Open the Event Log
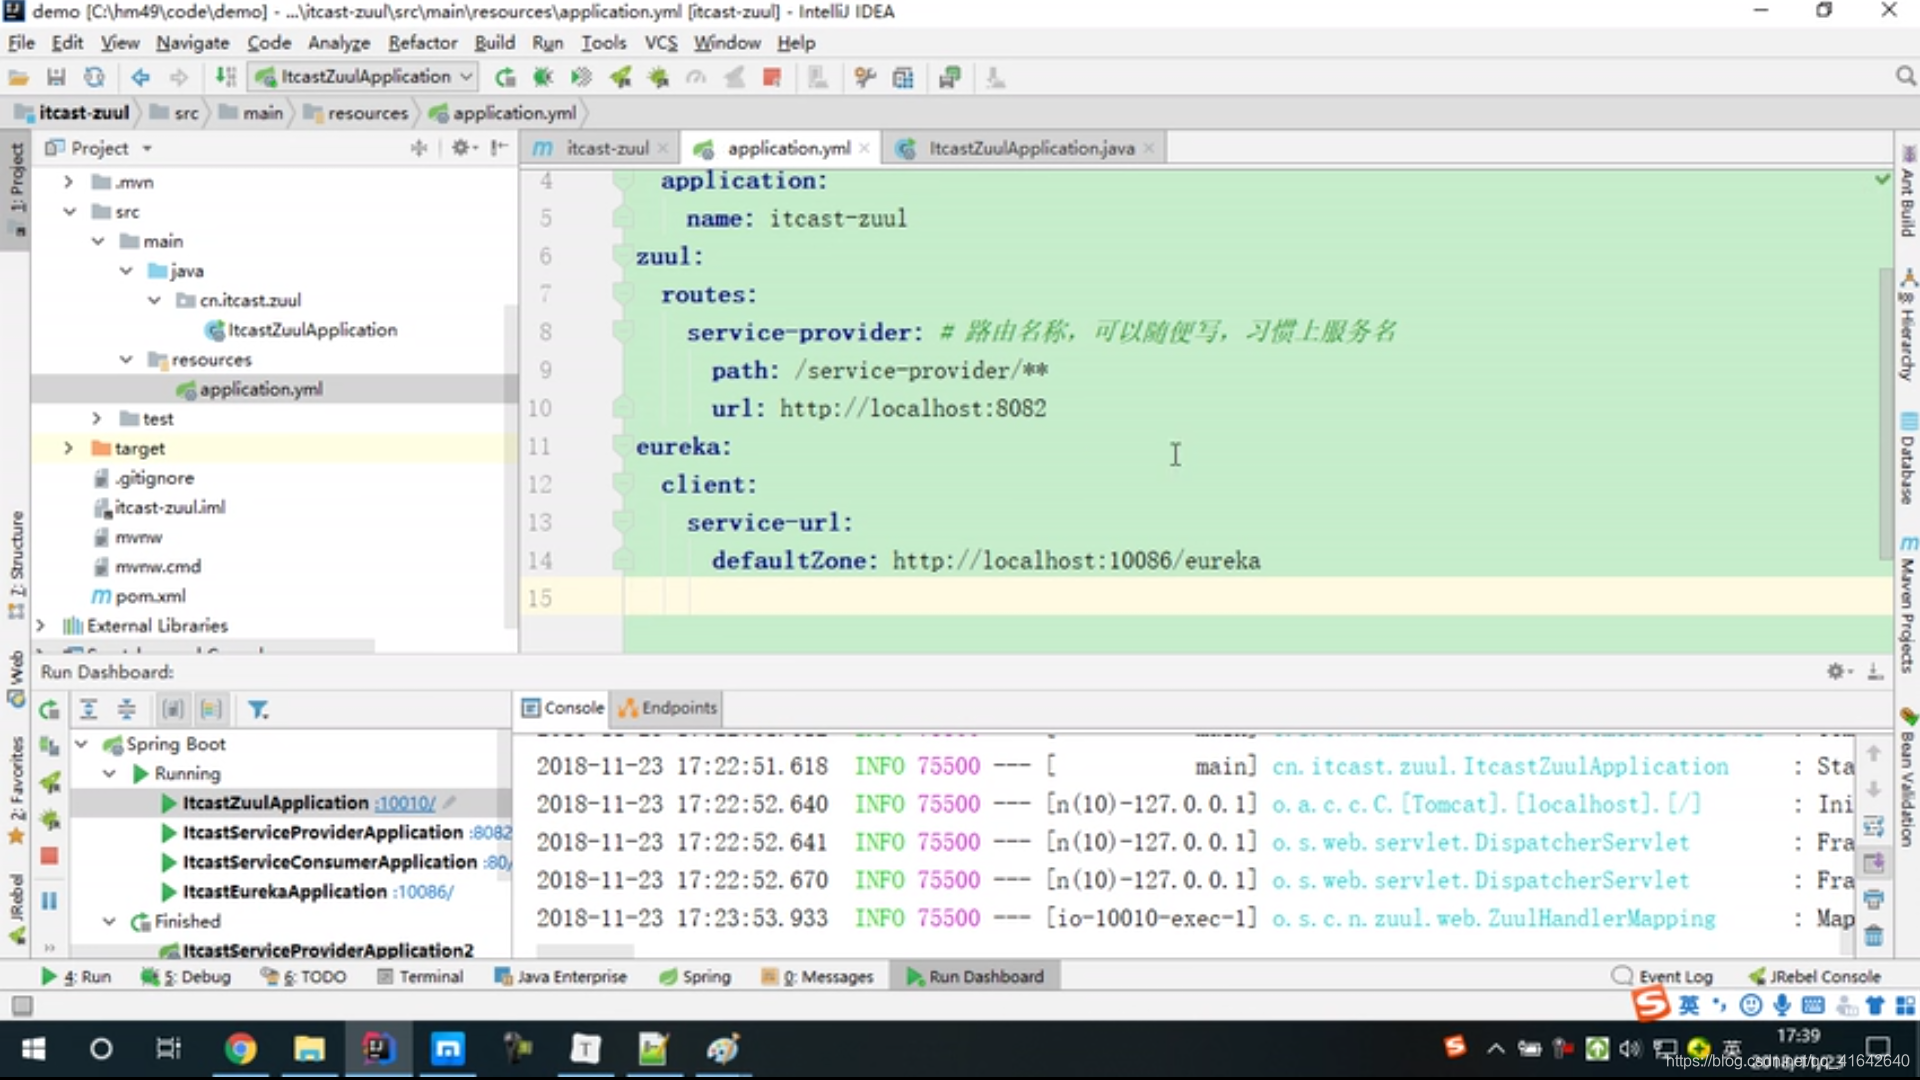 [x=1663, y=976]
